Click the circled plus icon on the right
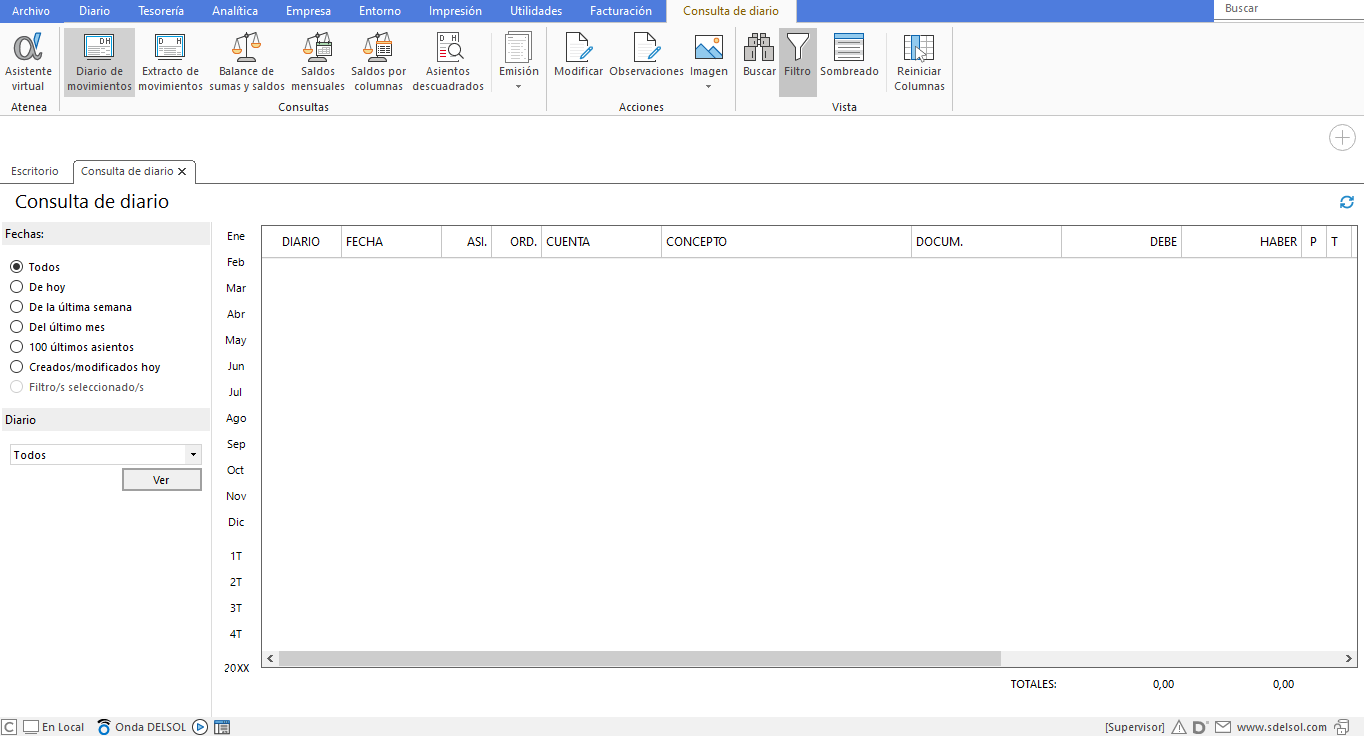 click(x=1342, y=138)
